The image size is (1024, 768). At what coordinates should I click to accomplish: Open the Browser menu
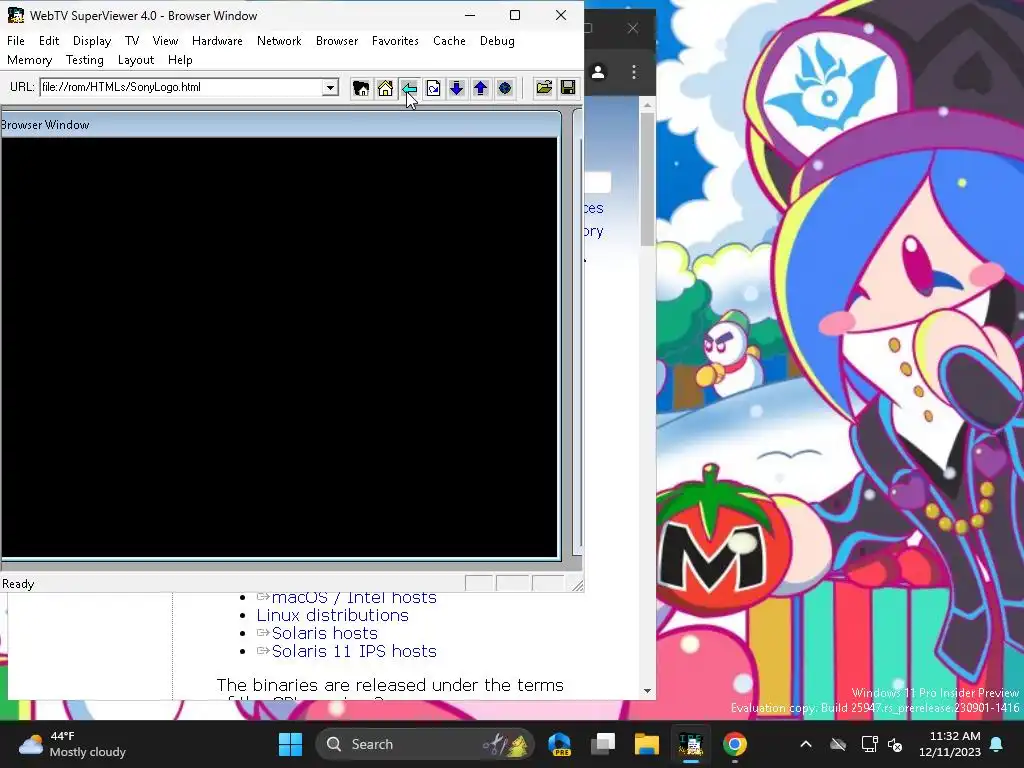tap(336, 40)
